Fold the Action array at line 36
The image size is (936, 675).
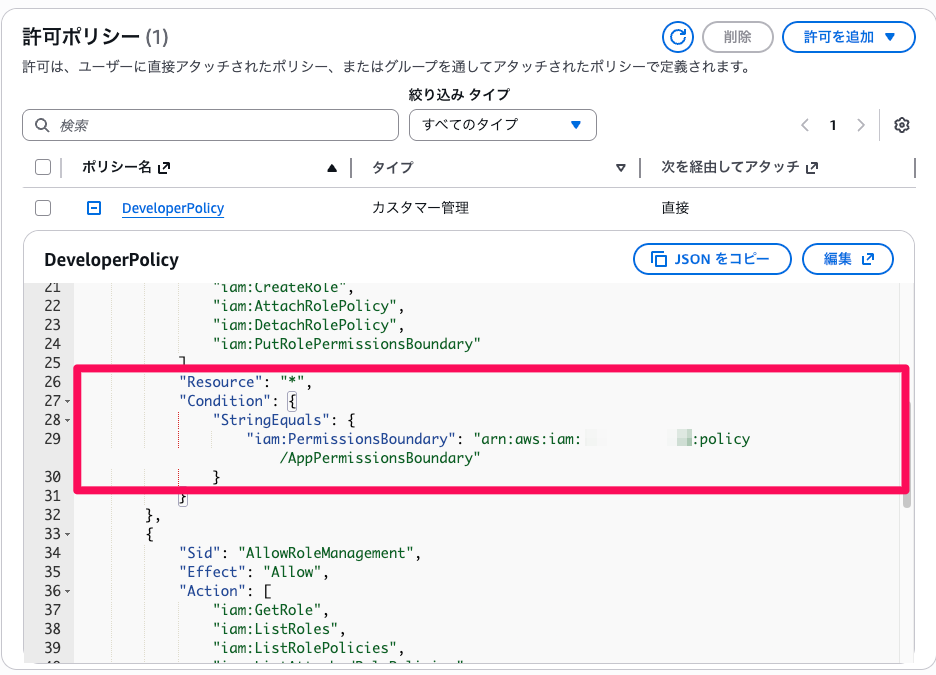point(67,592)
